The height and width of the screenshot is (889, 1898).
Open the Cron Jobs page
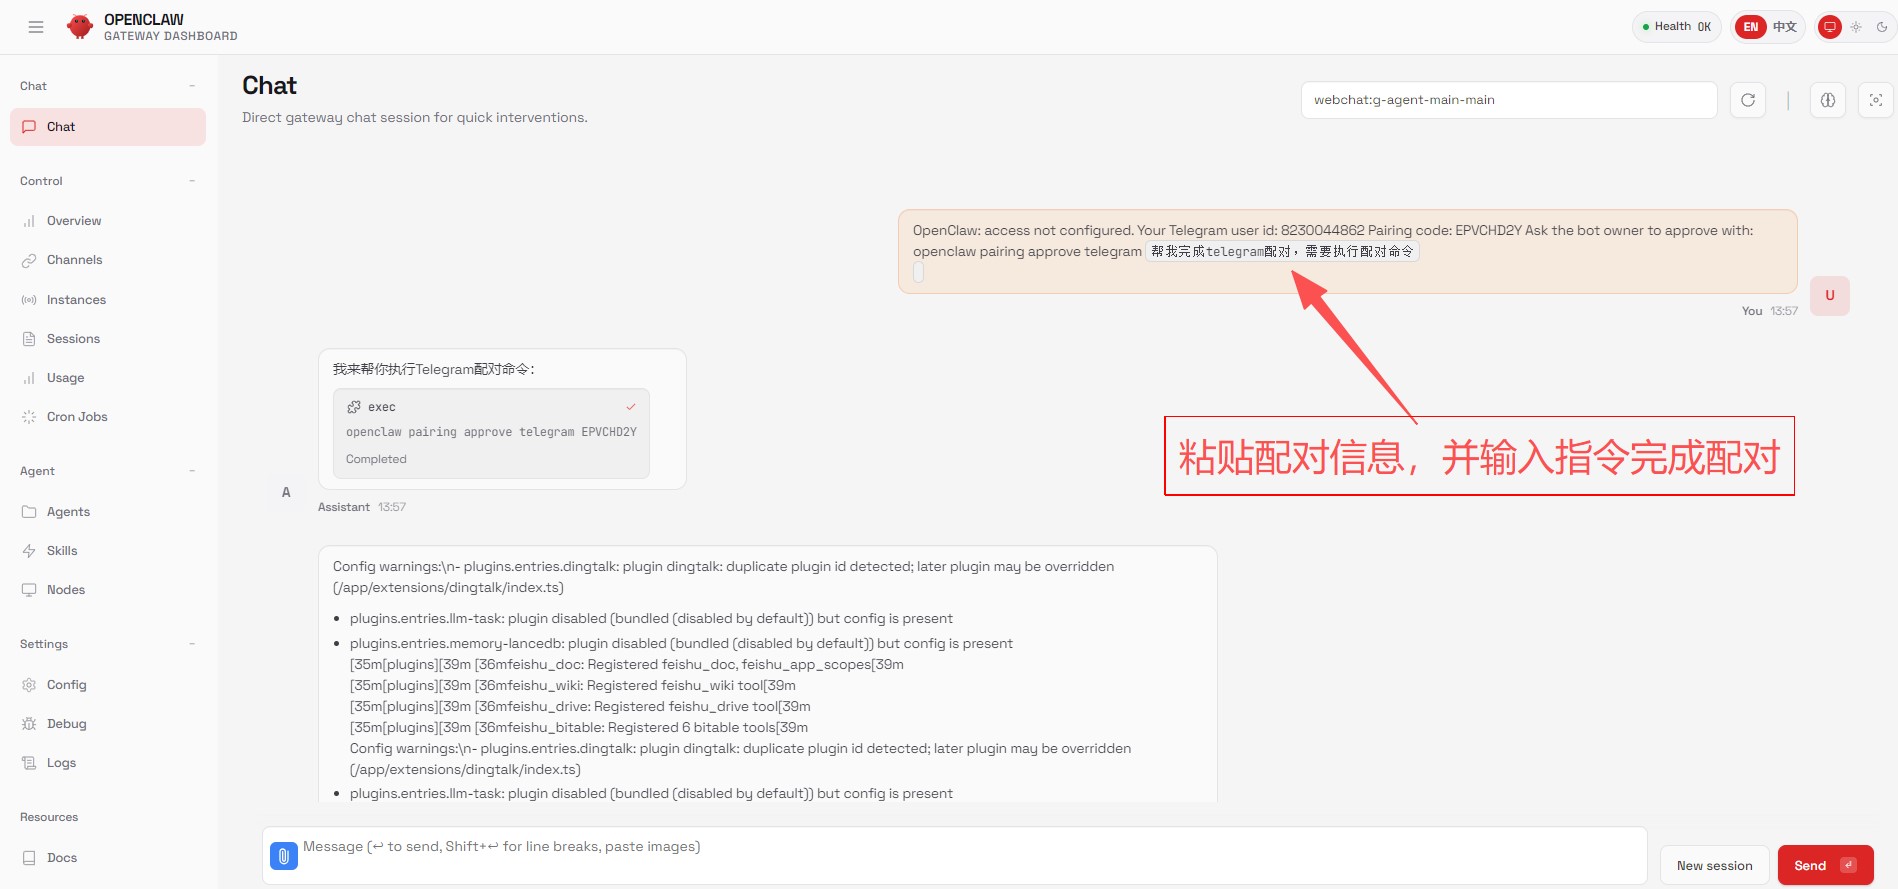77,417
